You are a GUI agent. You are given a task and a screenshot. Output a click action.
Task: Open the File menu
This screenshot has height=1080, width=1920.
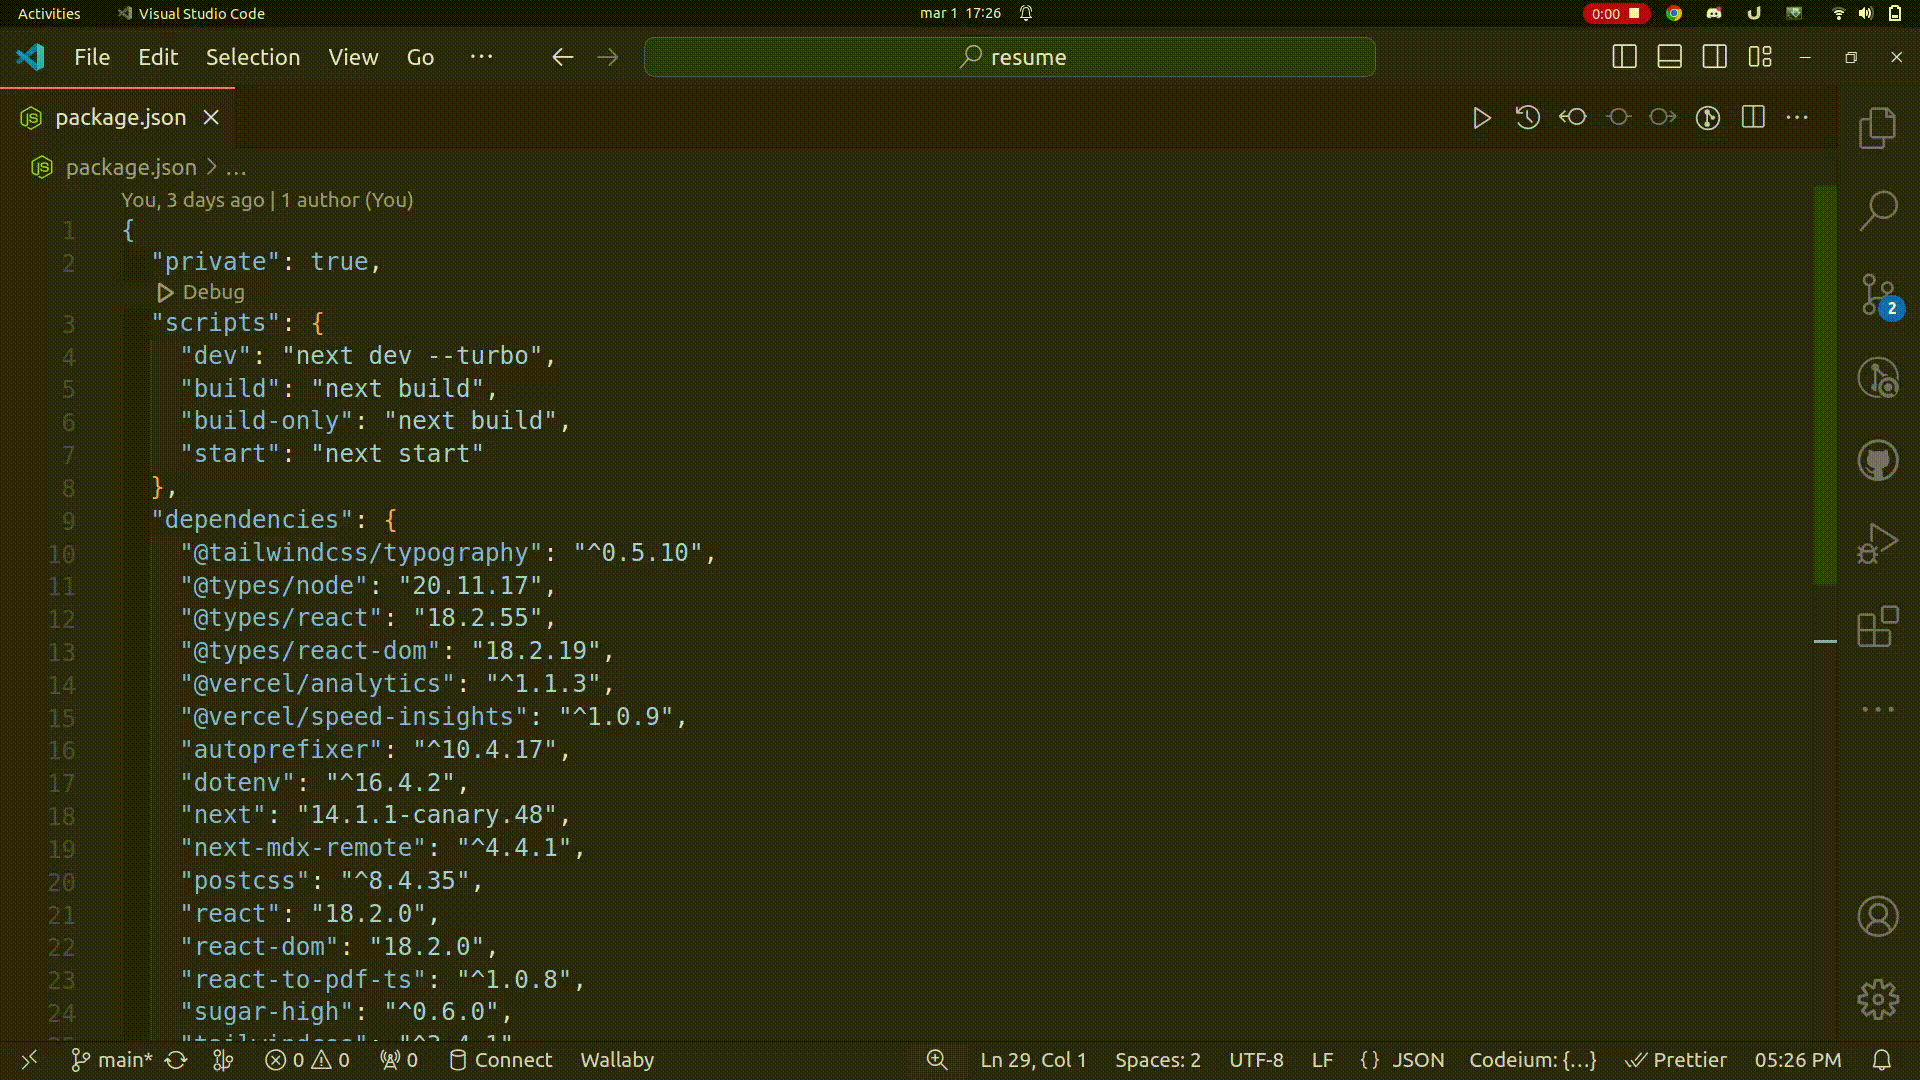(91, 57)
